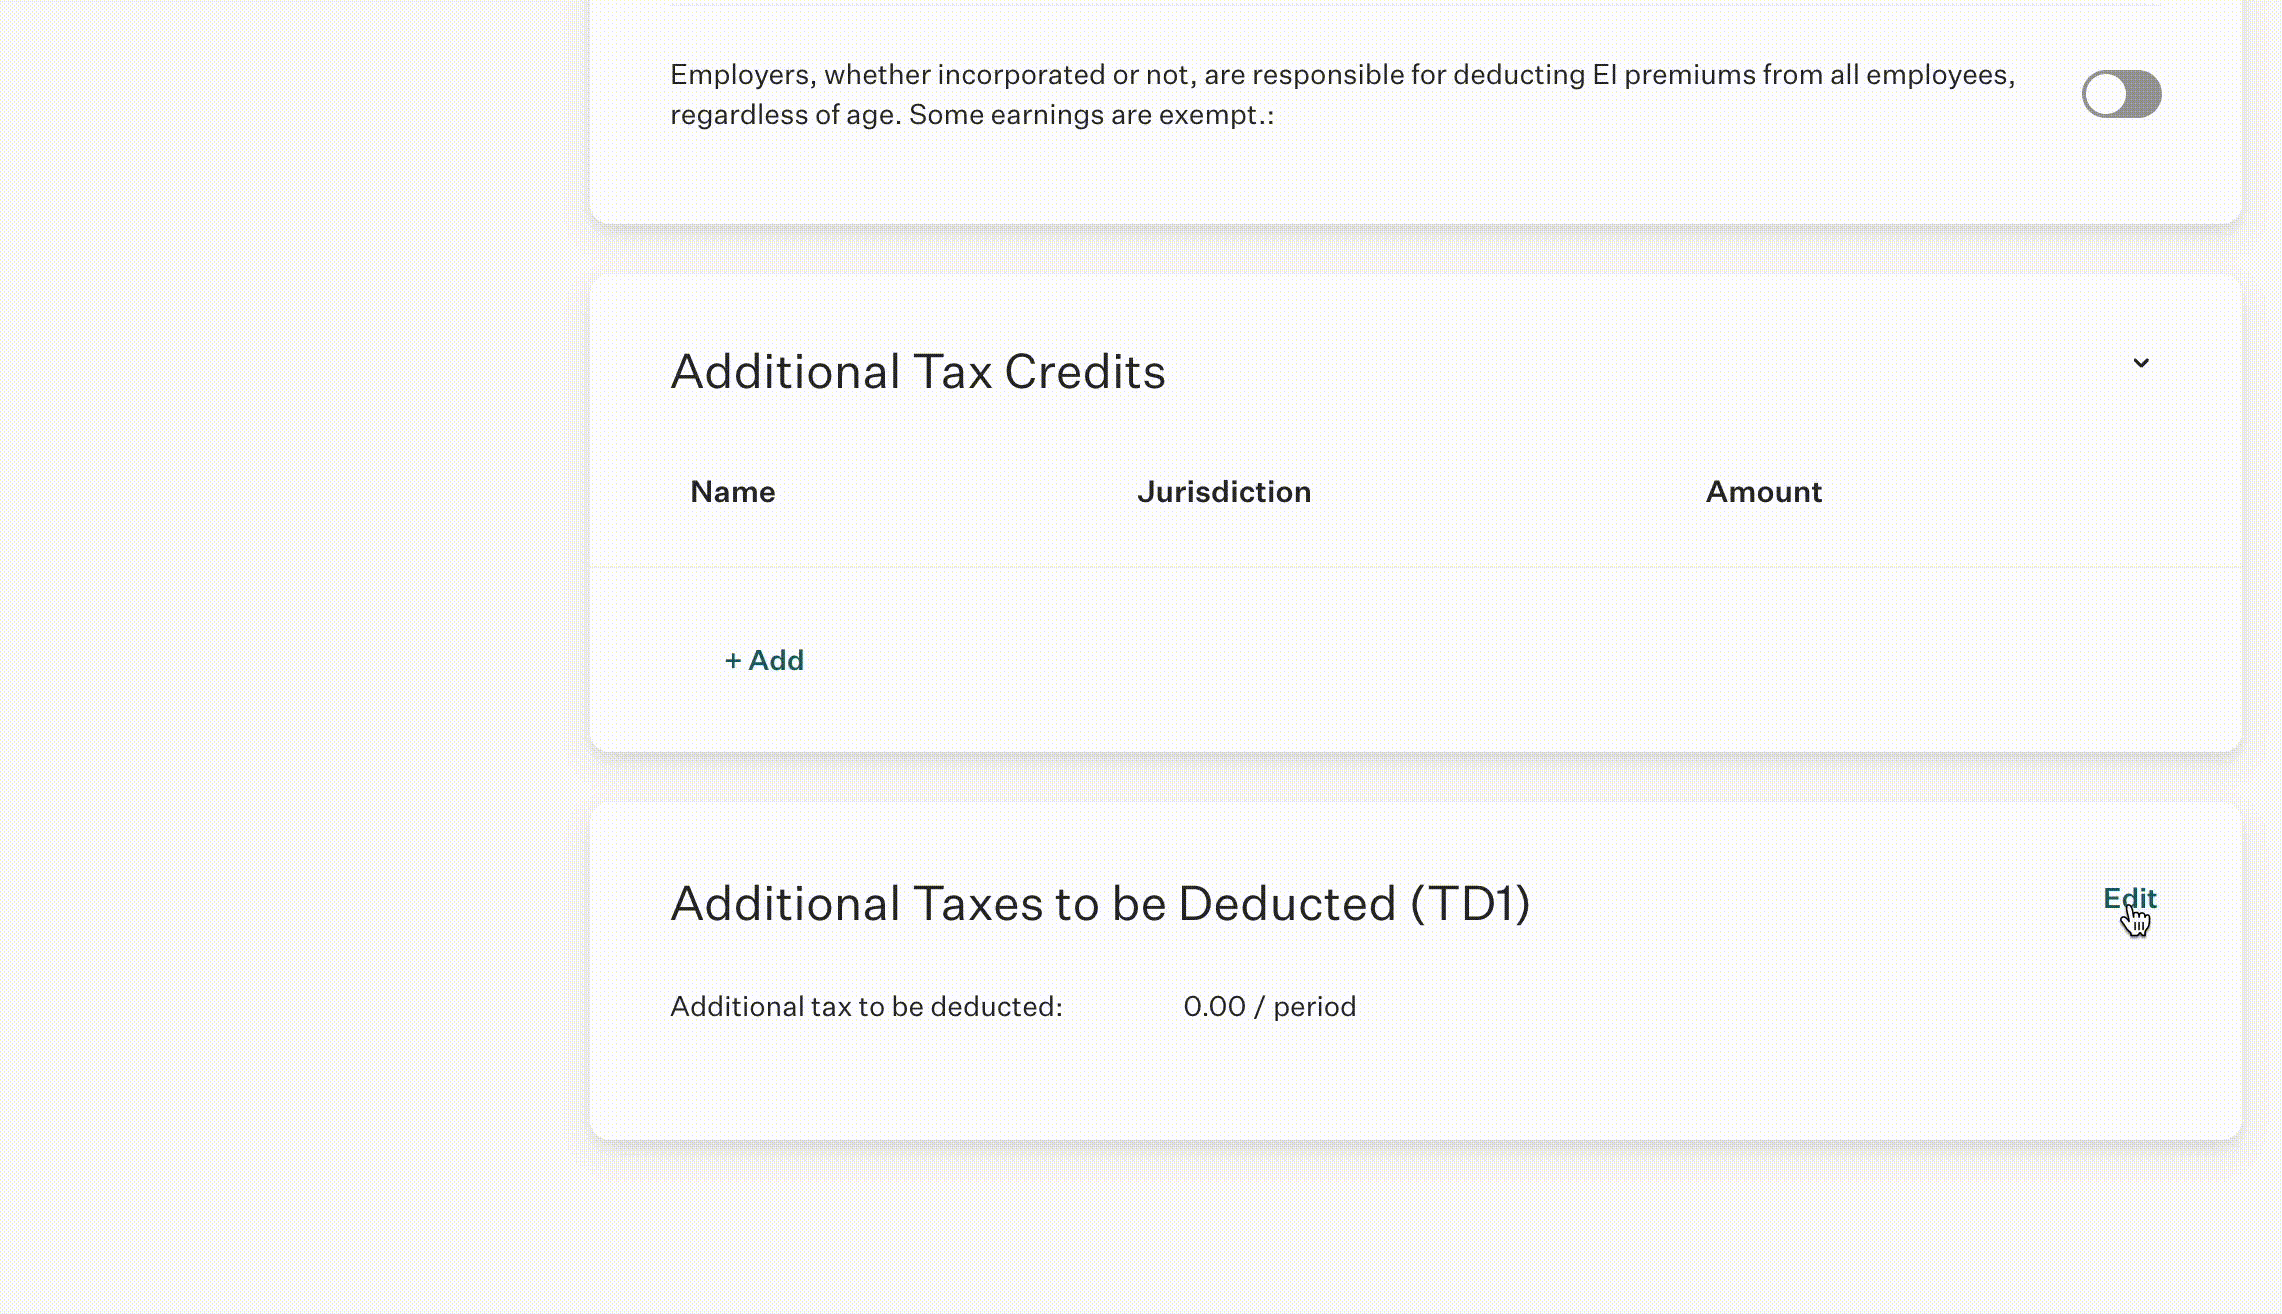Screen dimensions: 2282x1314
Task: Click the blank left margin of page
Action: (x=290, y=650)
